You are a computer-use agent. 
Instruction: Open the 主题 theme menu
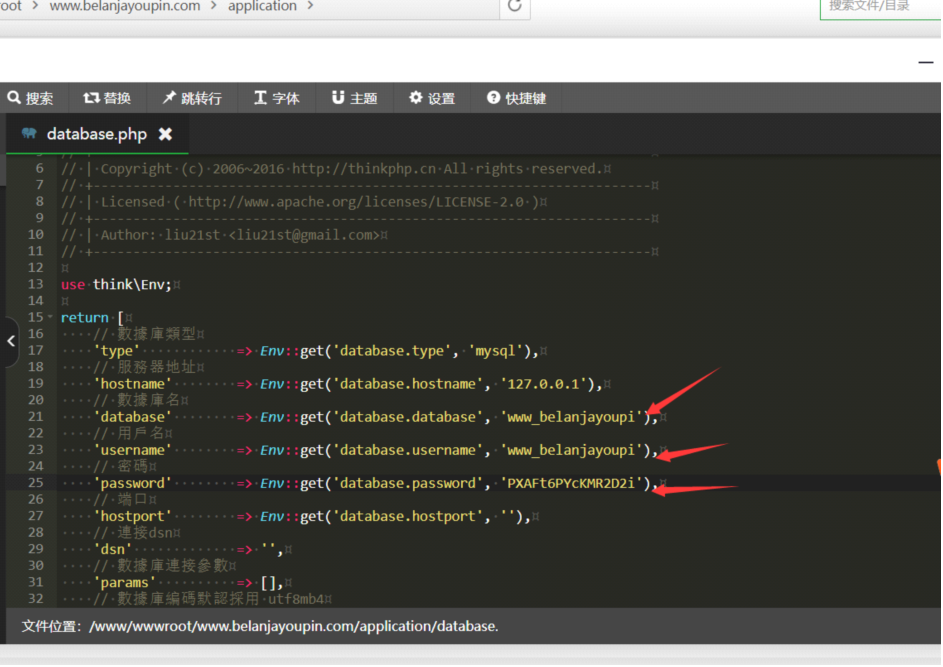click(354, 98)
